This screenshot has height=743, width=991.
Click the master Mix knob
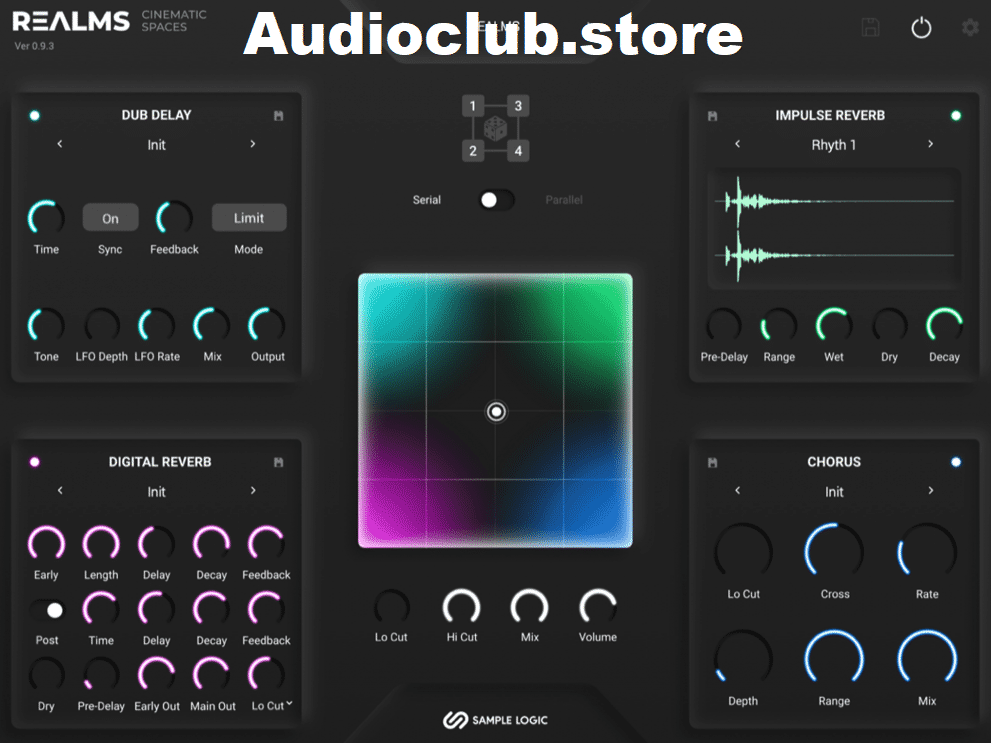[x=530, y=608]
